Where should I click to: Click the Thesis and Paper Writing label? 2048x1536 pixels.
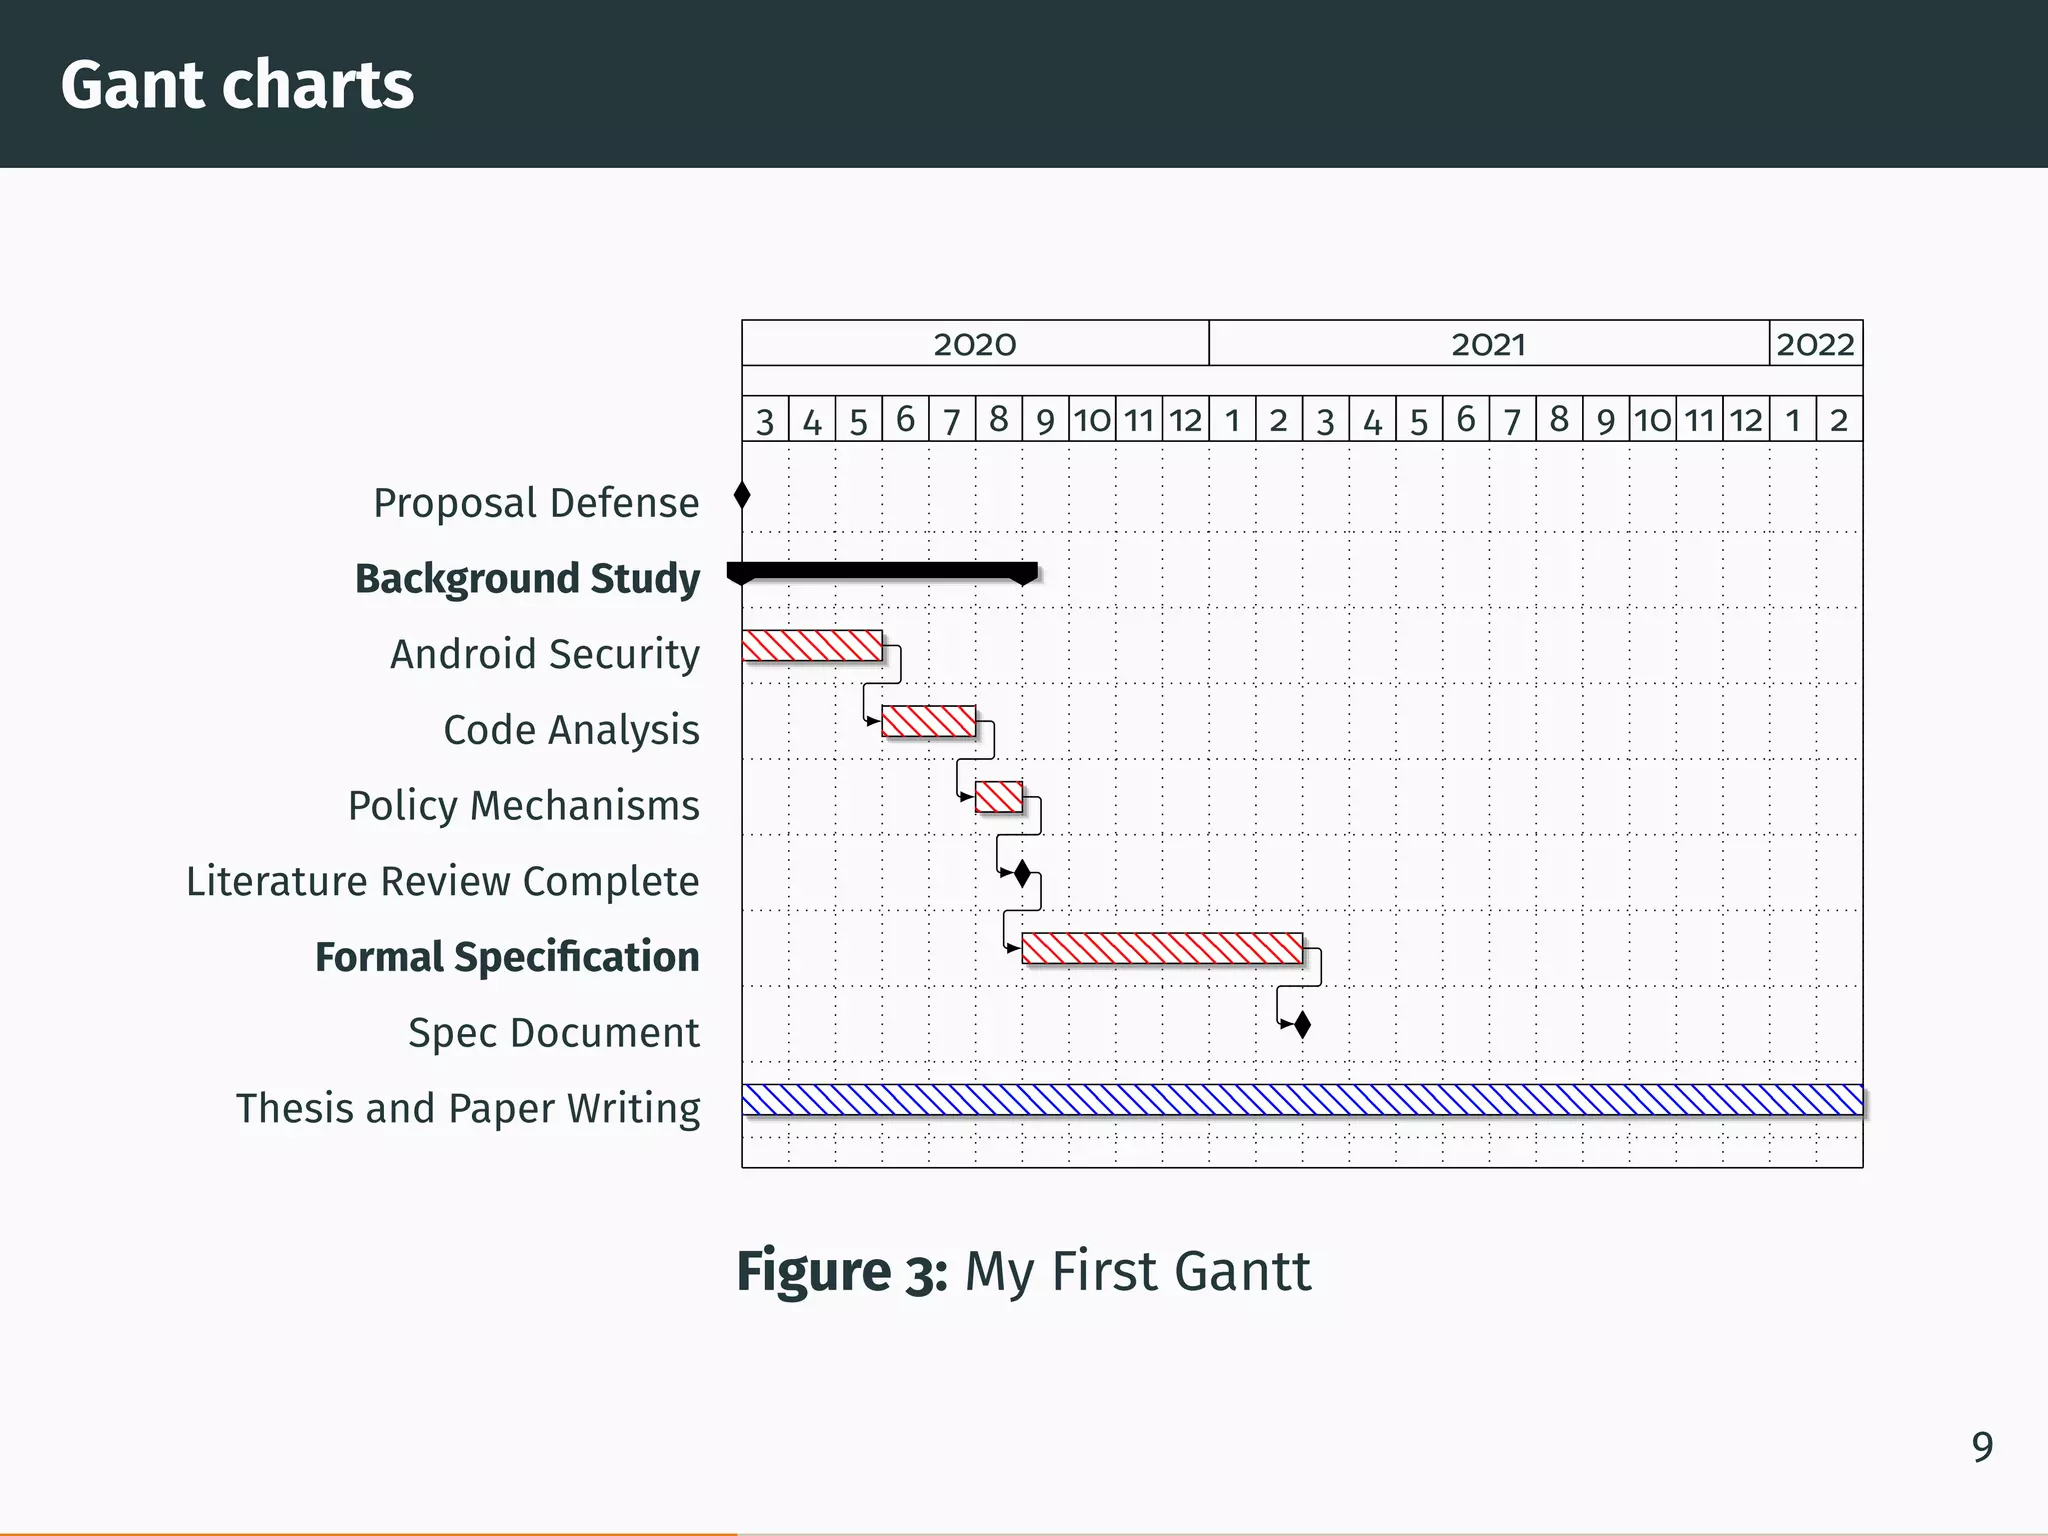(x=468, y=1108)
